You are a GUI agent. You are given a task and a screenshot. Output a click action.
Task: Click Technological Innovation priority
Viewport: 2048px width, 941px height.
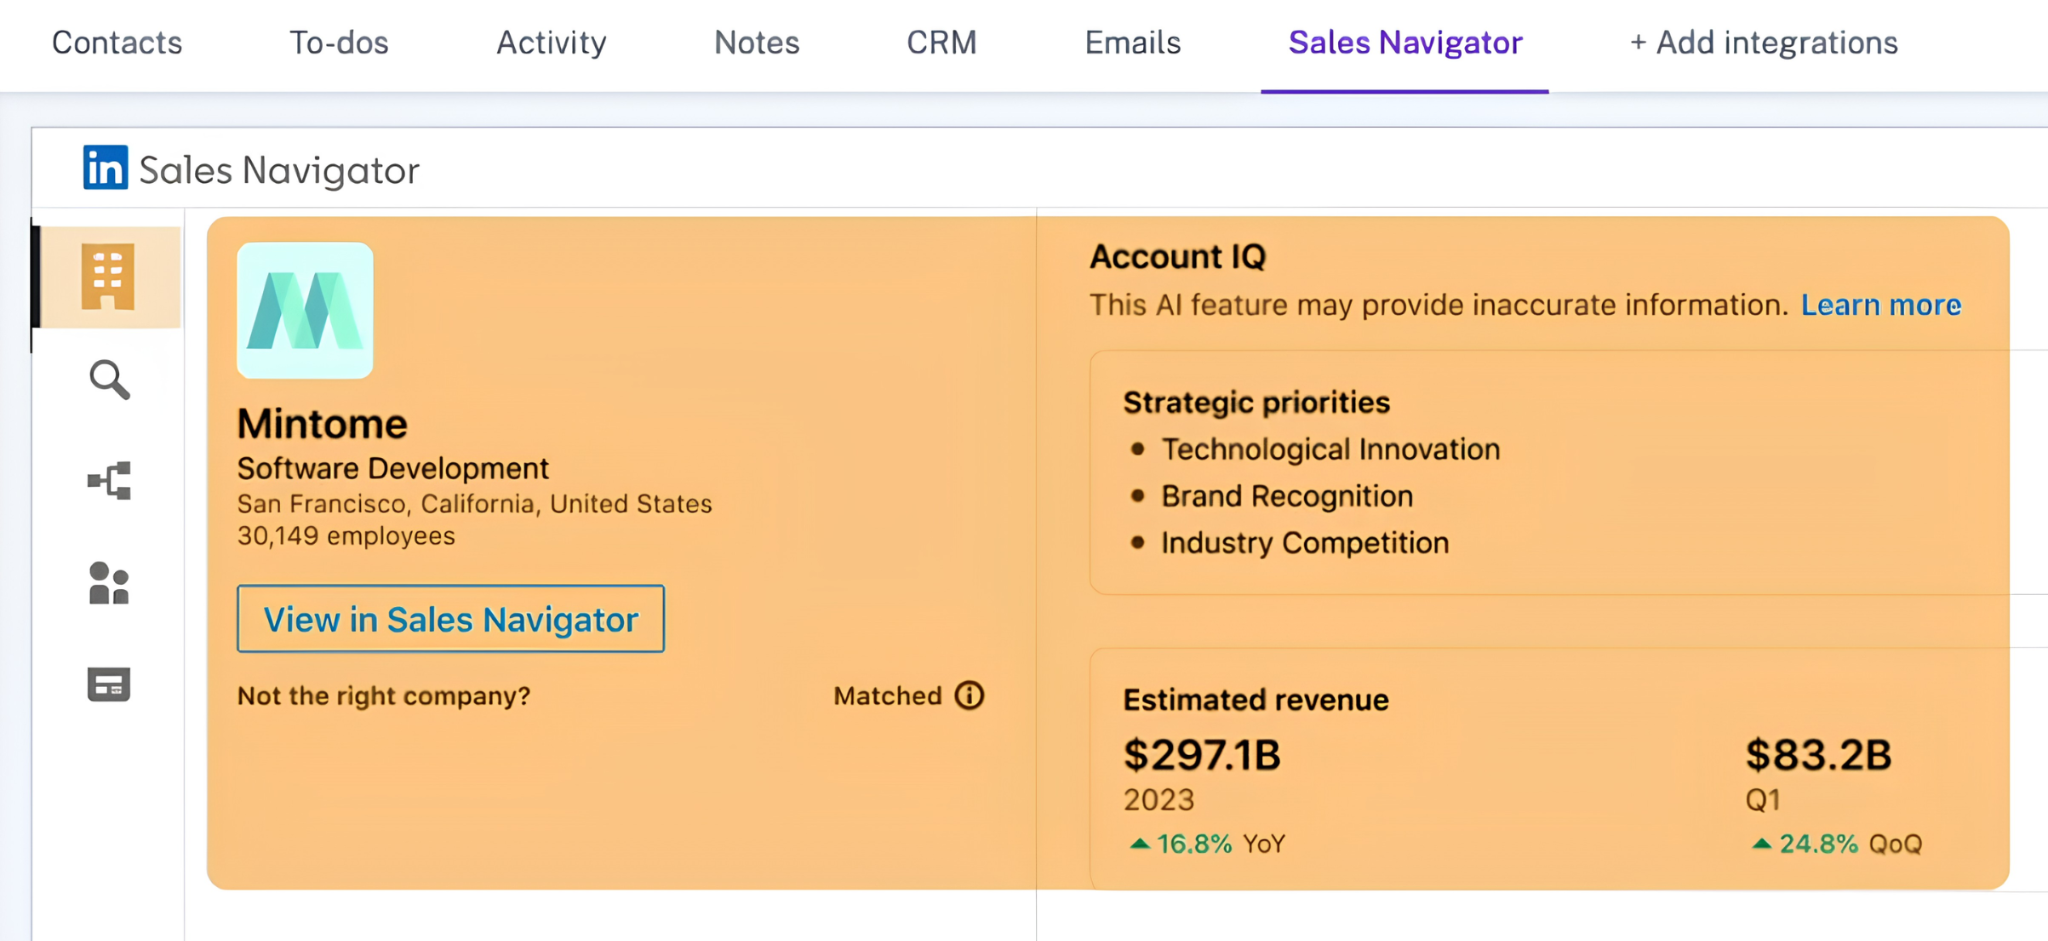click(x=1331, y=450)
